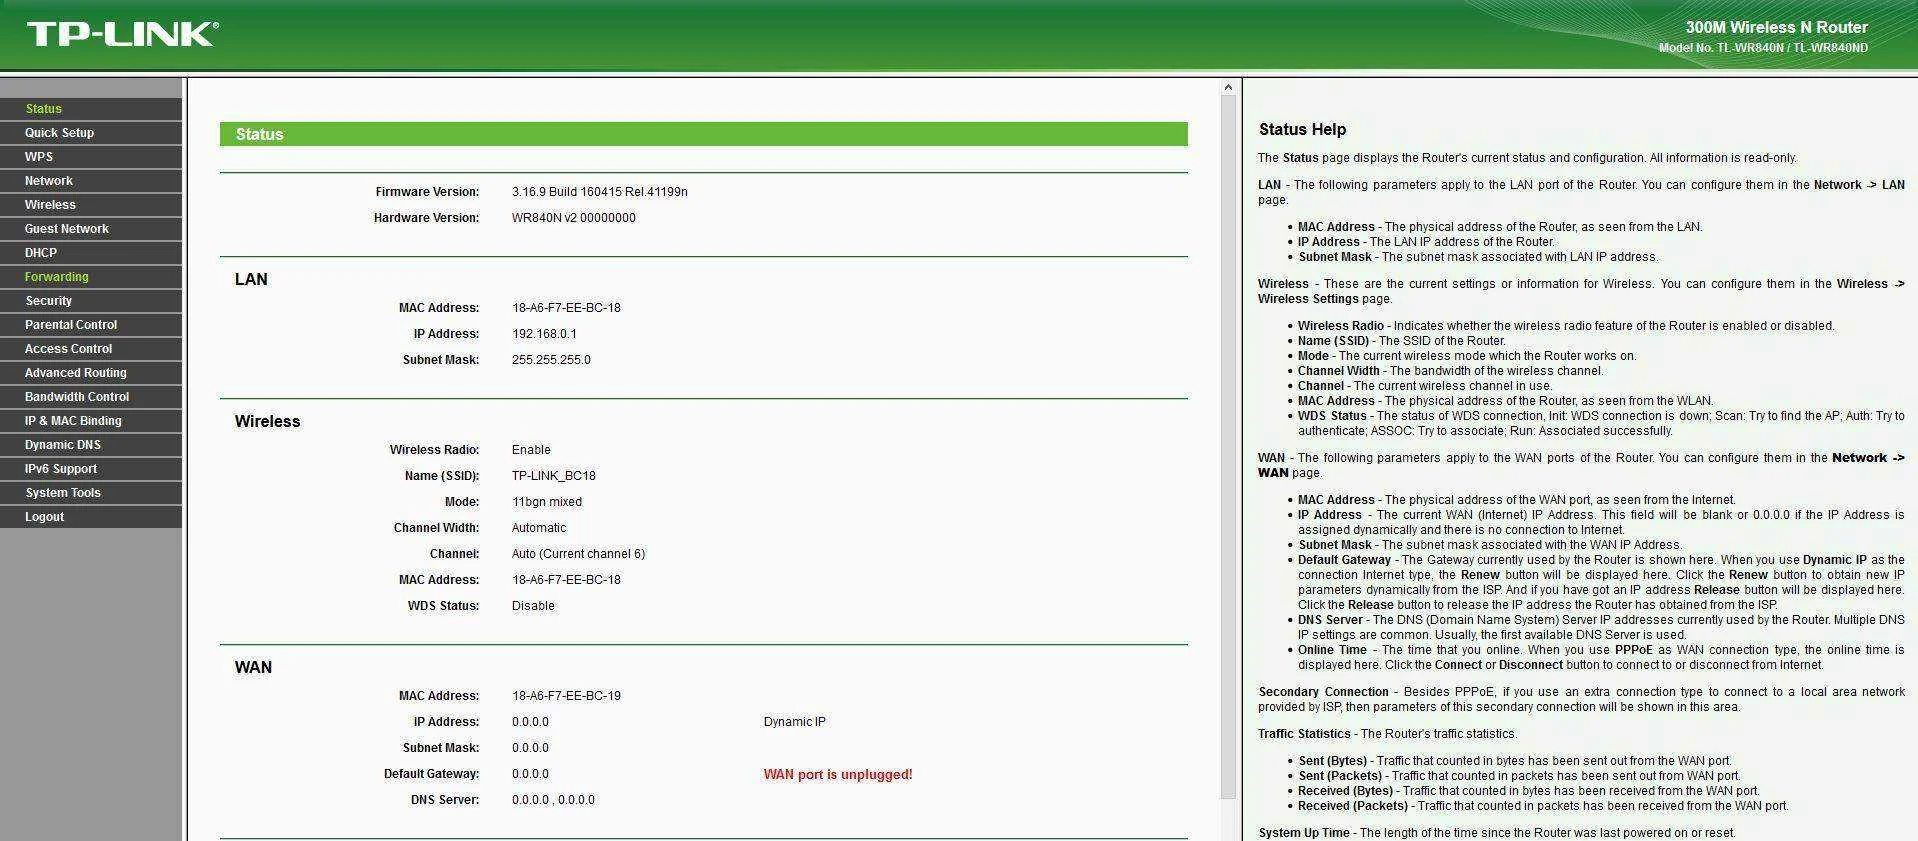
Task: Click the Wireless section heading
Action: (x=267, y=421)
